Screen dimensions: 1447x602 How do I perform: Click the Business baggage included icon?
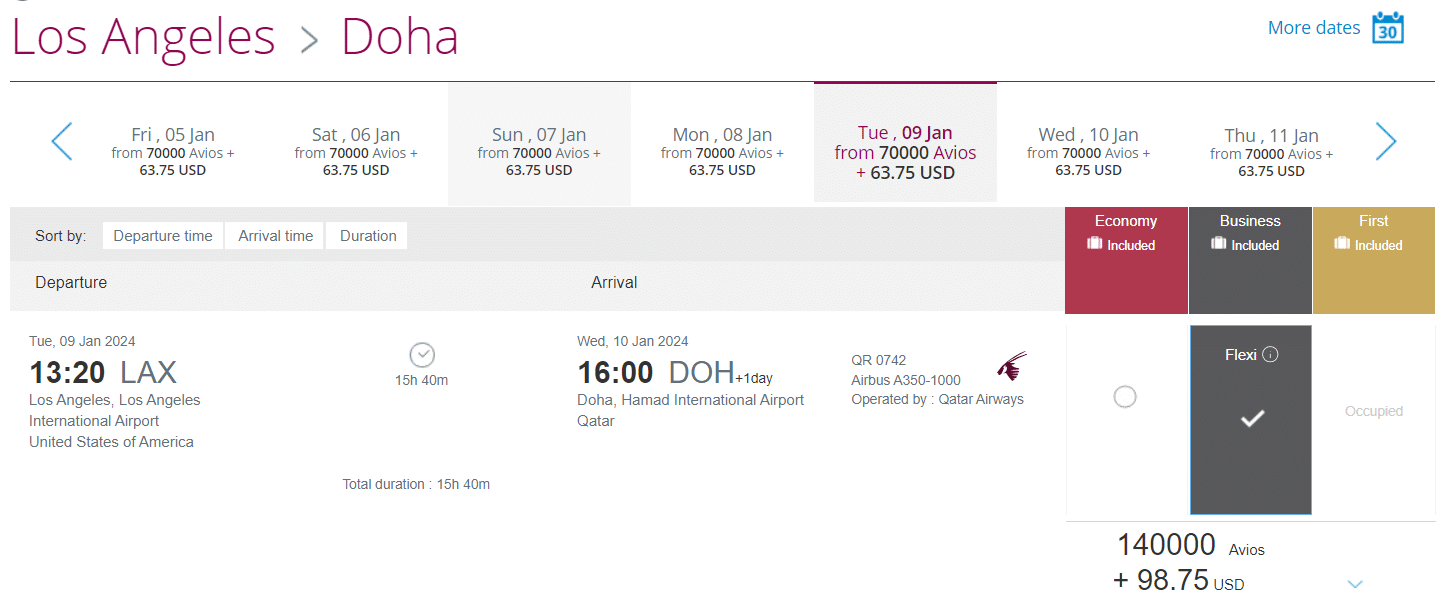1218,245
